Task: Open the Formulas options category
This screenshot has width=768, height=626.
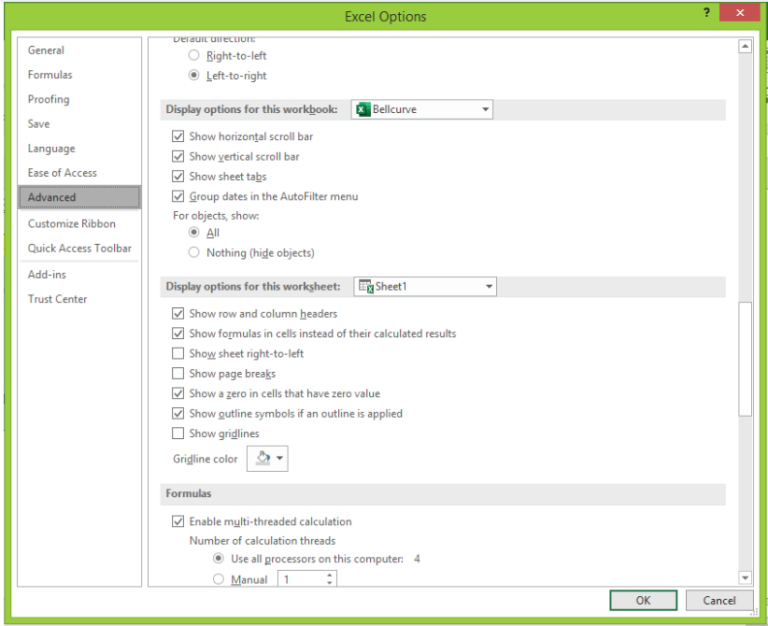Action: click(50, 75)
